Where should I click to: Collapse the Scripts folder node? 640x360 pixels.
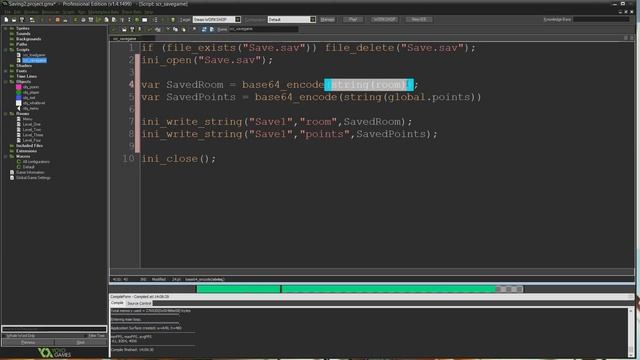click(x=6, y=50)
